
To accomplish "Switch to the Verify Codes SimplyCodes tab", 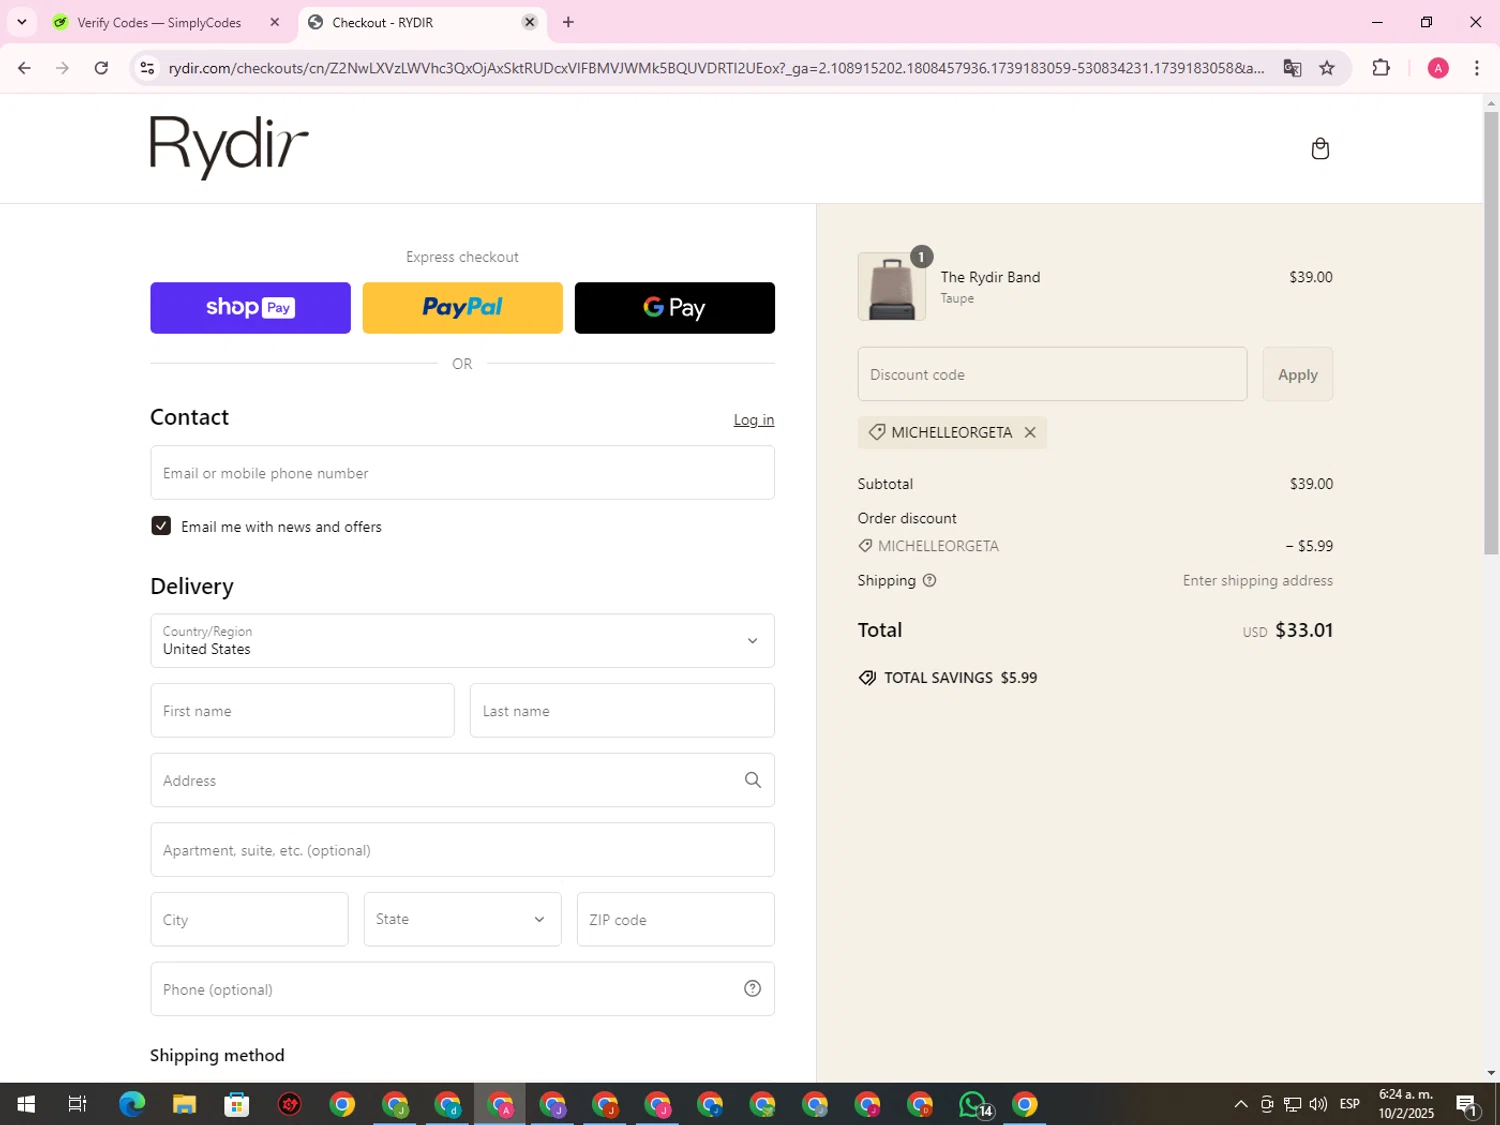I will click(x=160, y=22).
